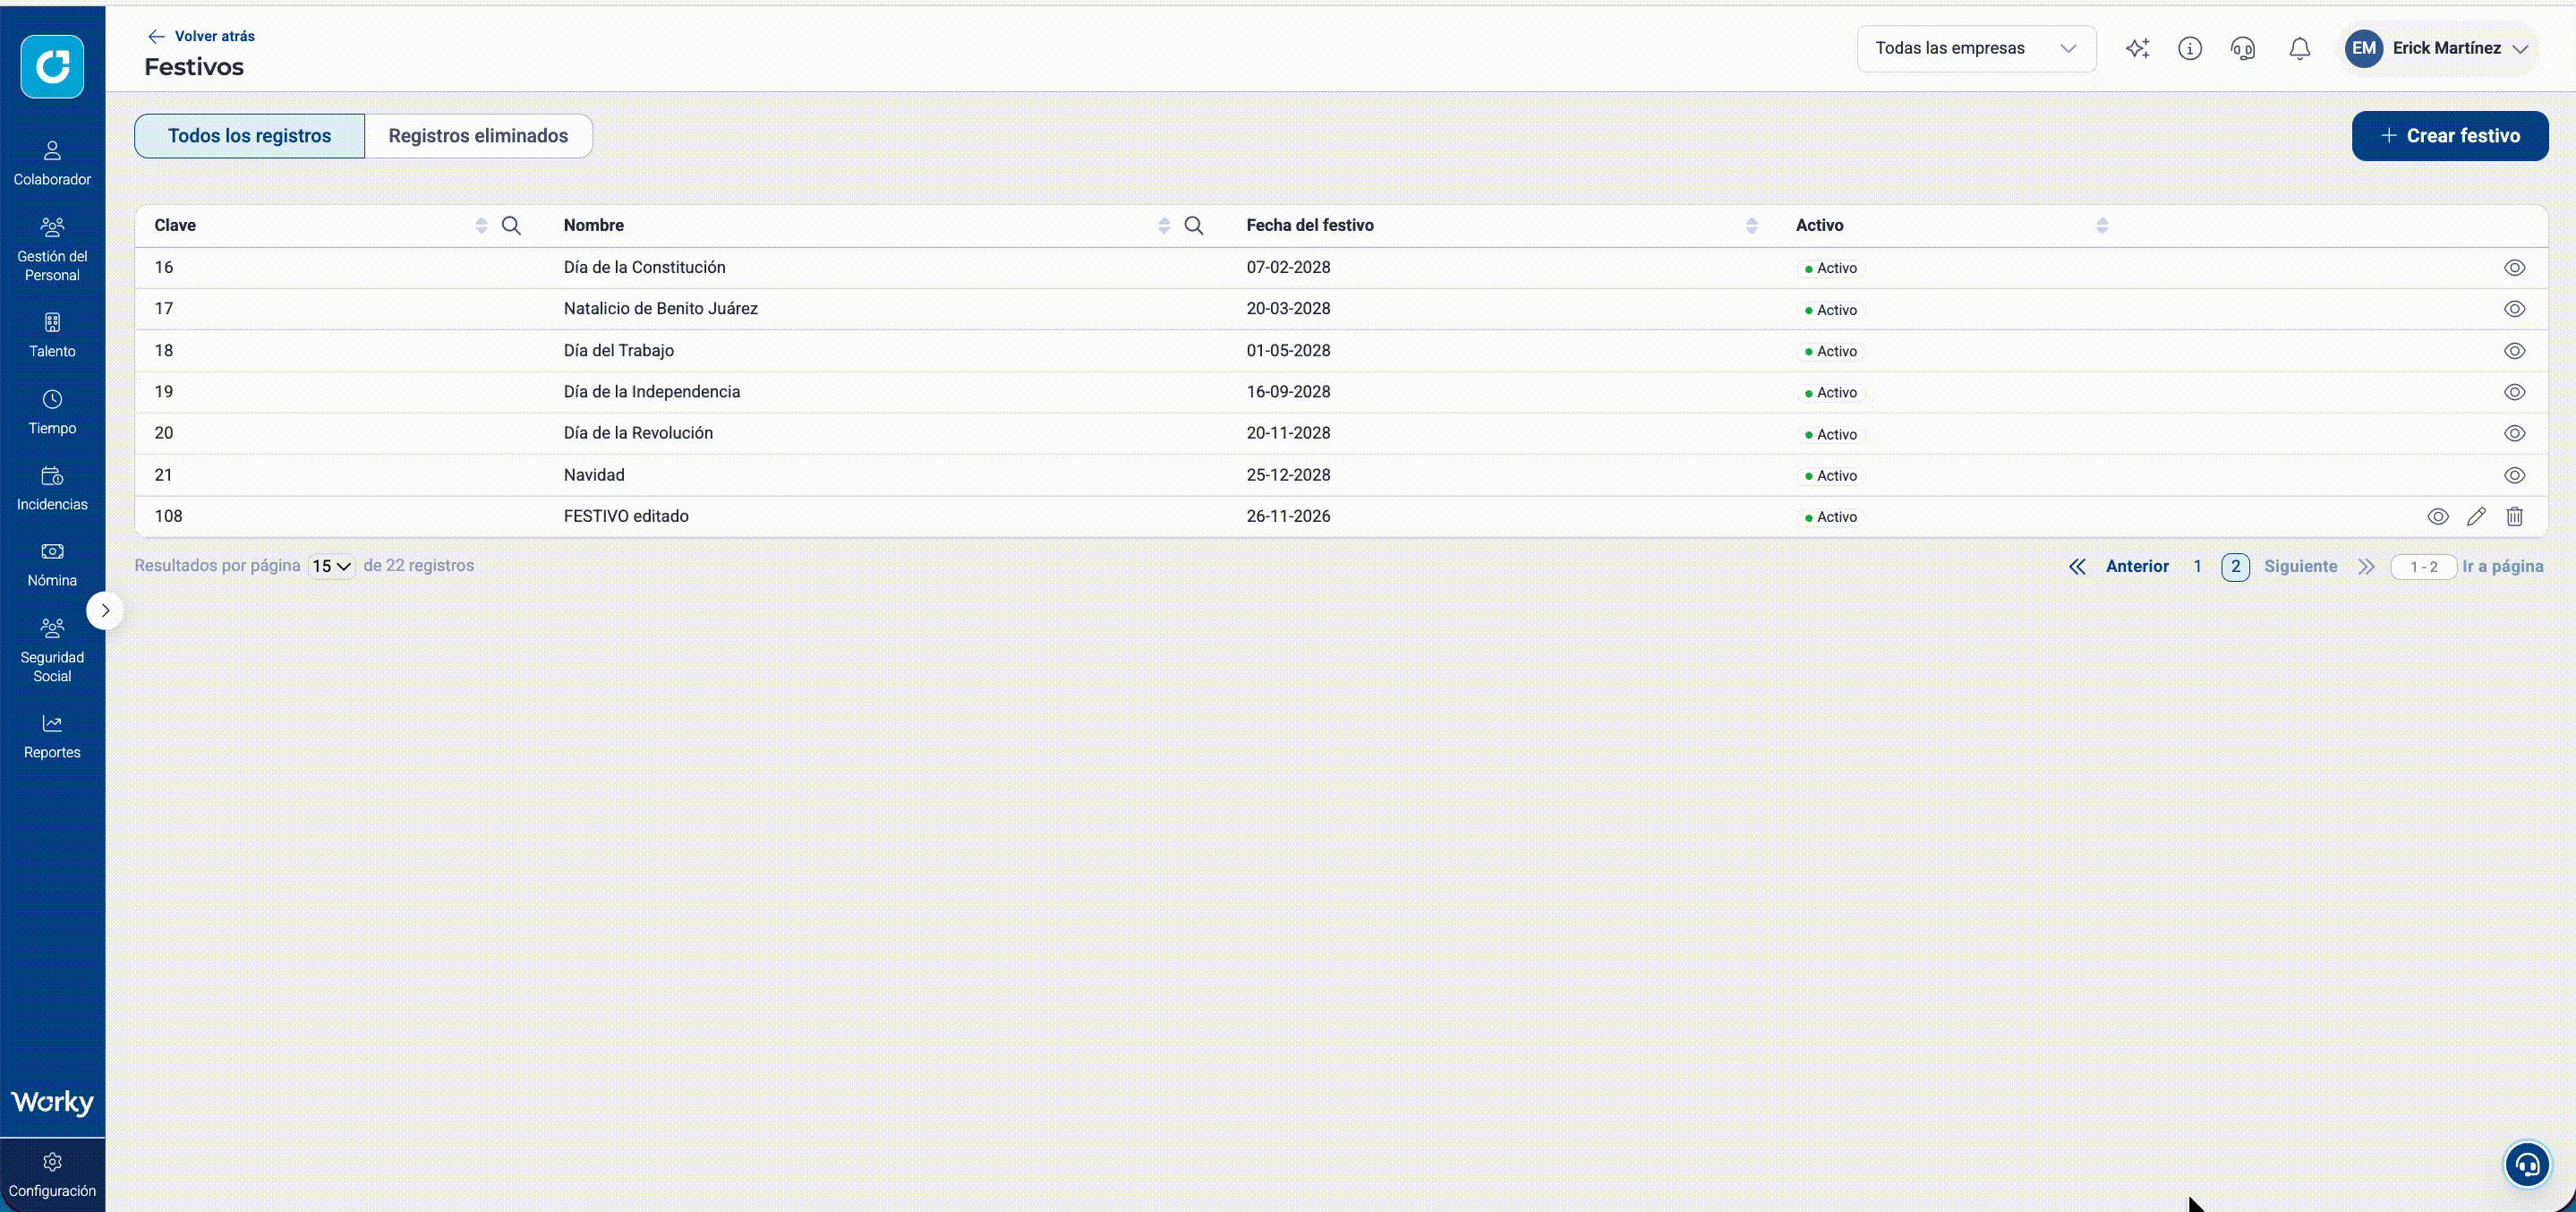2576x1212 pixels.
Task: Click Volver atrás link
Action: (201, 36)
